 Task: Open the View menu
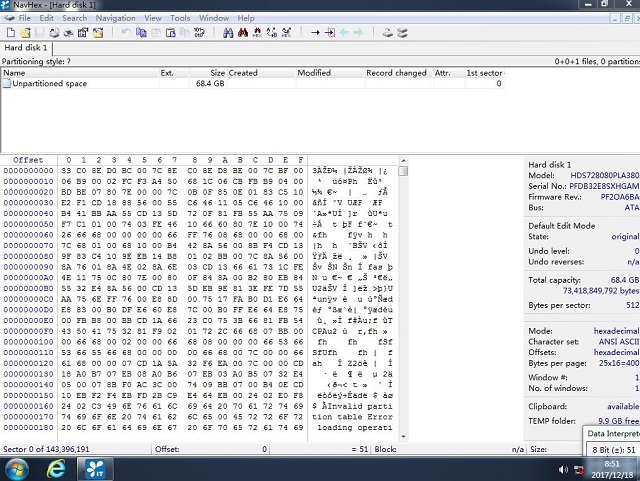pos(153,18)
